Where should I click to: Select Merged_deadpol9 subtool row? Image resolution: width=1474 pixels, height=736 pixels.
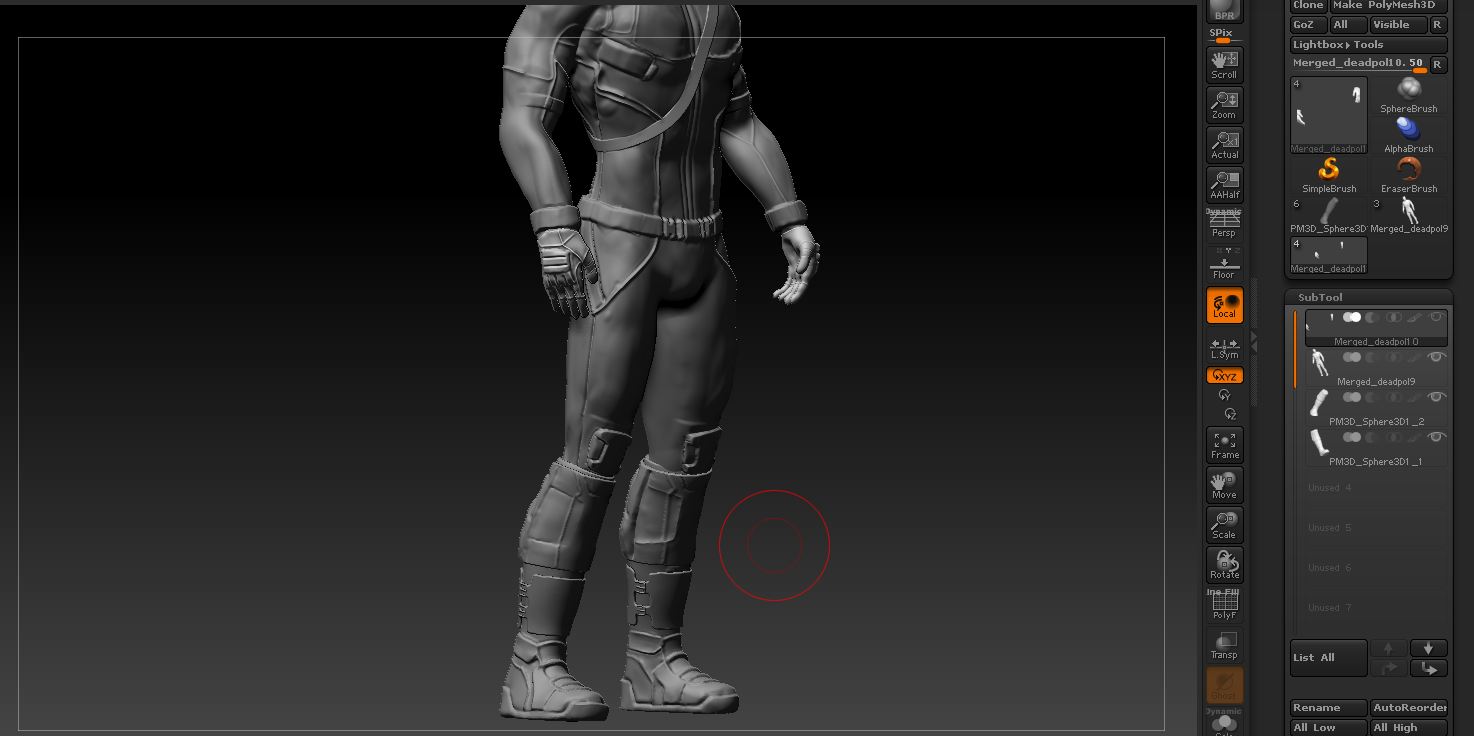click(1376, 368)
